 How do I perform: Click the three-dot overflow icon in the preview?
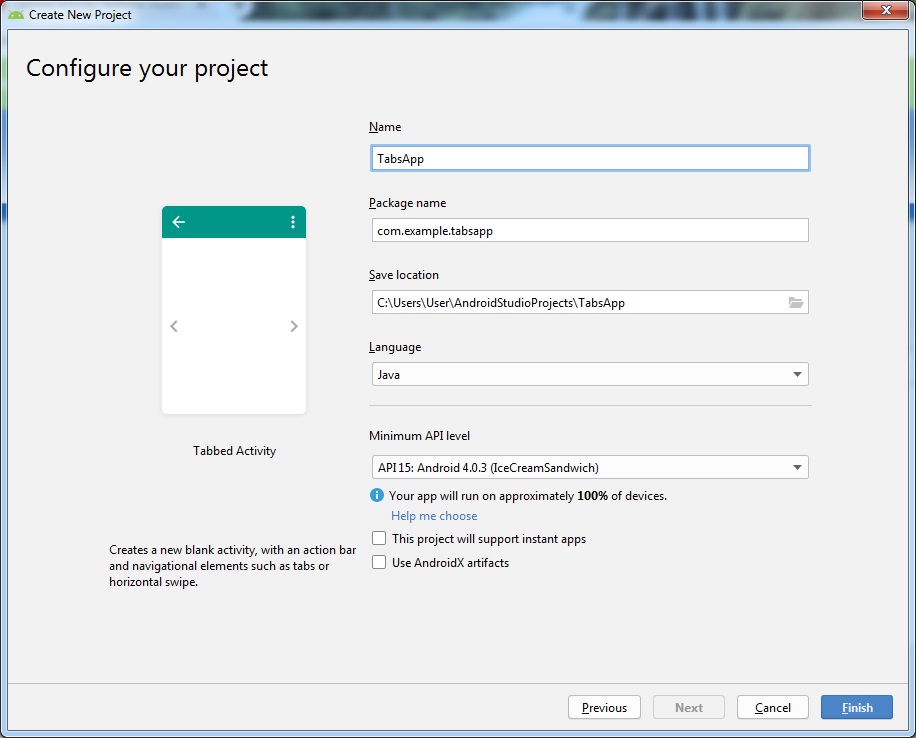292,222
